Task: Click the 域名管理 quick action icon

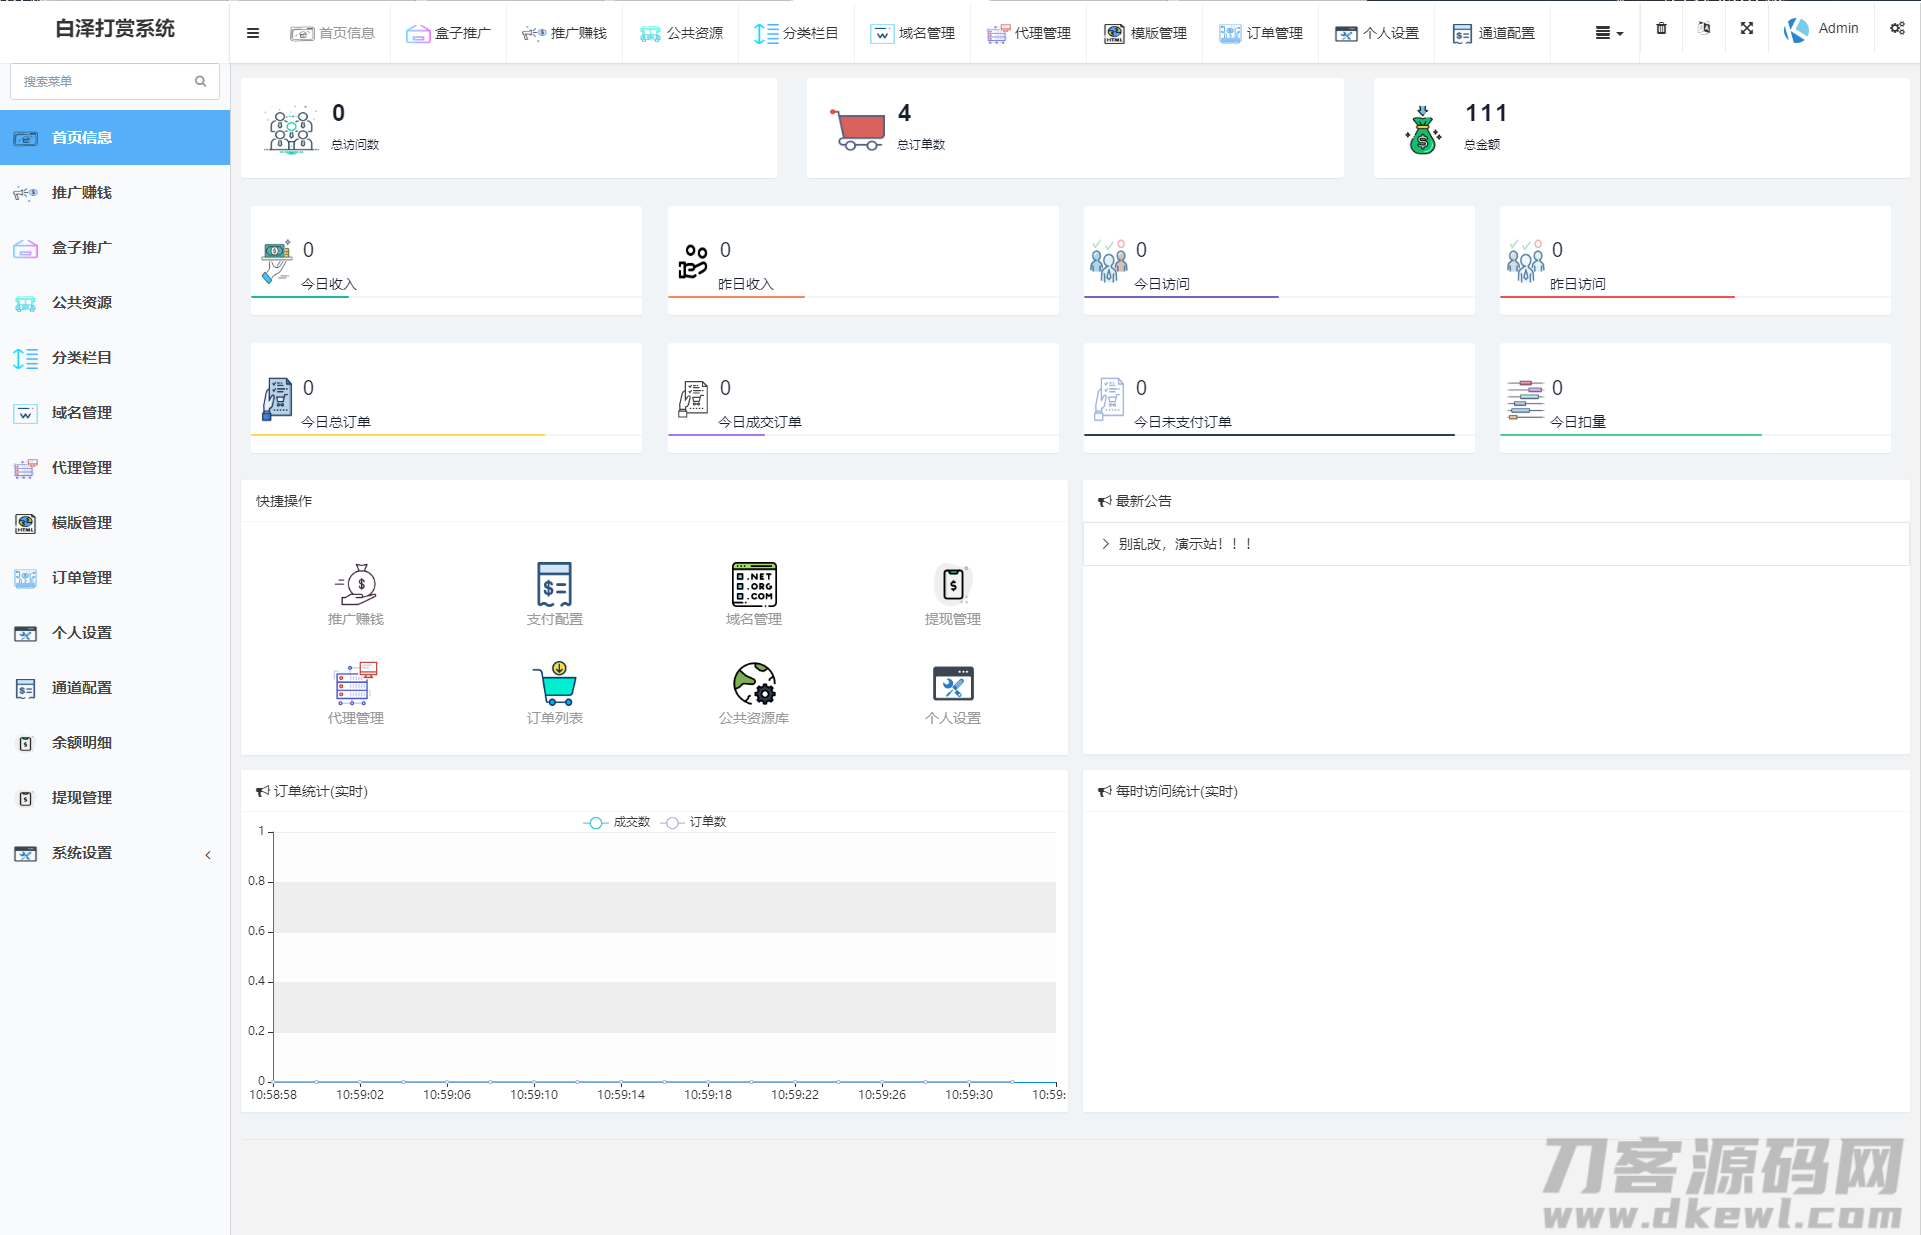Action: 753,585
